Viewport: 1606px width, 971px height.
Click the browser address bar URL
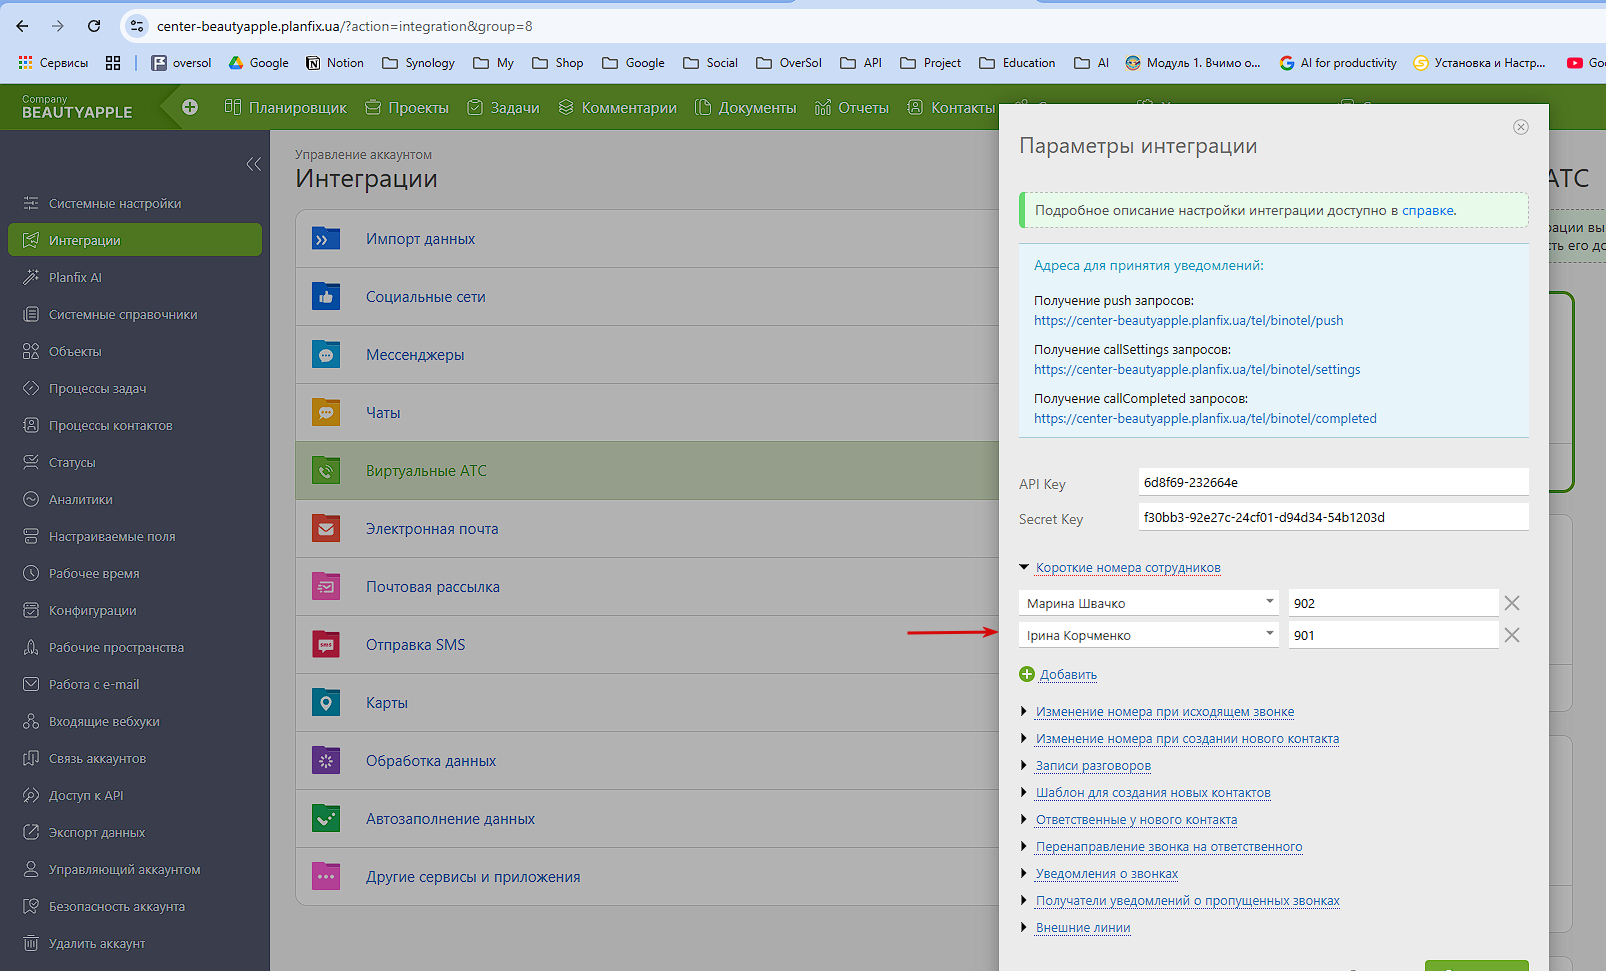[x=345, y=26]
